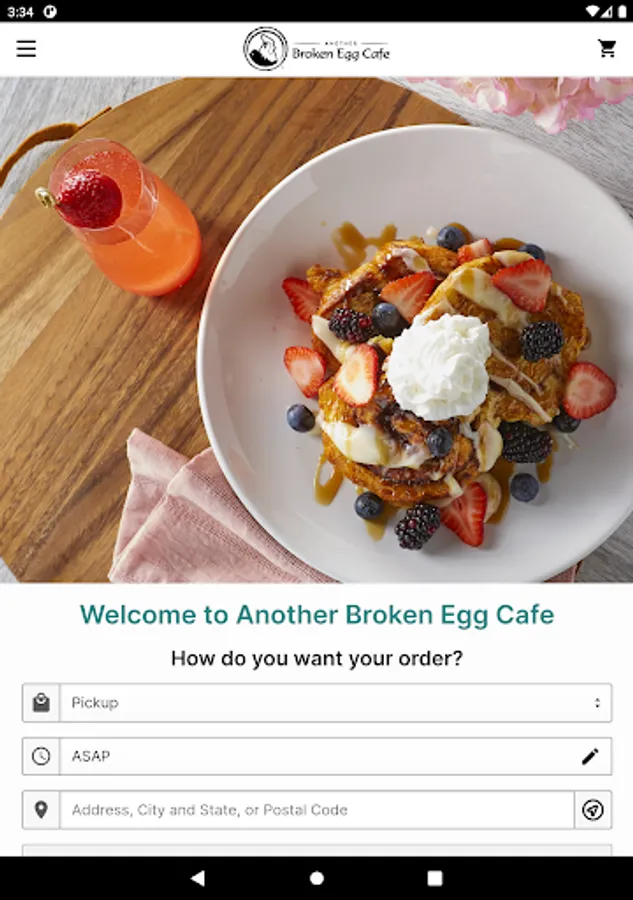Tap the battery icon in status bar
Screen dimensions: 633x900
pyautogui.click(x=622, y=11)
